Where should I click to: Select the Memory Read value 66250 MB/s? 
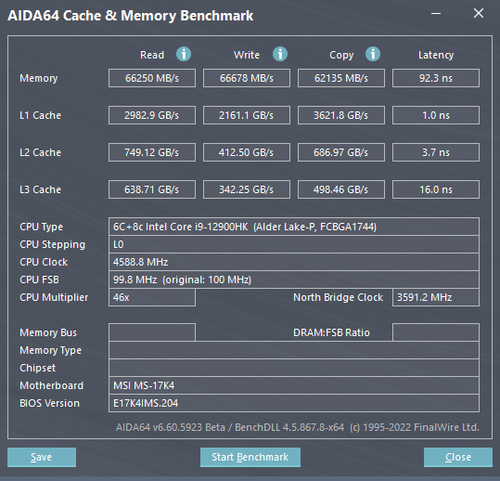click(152, 78)
